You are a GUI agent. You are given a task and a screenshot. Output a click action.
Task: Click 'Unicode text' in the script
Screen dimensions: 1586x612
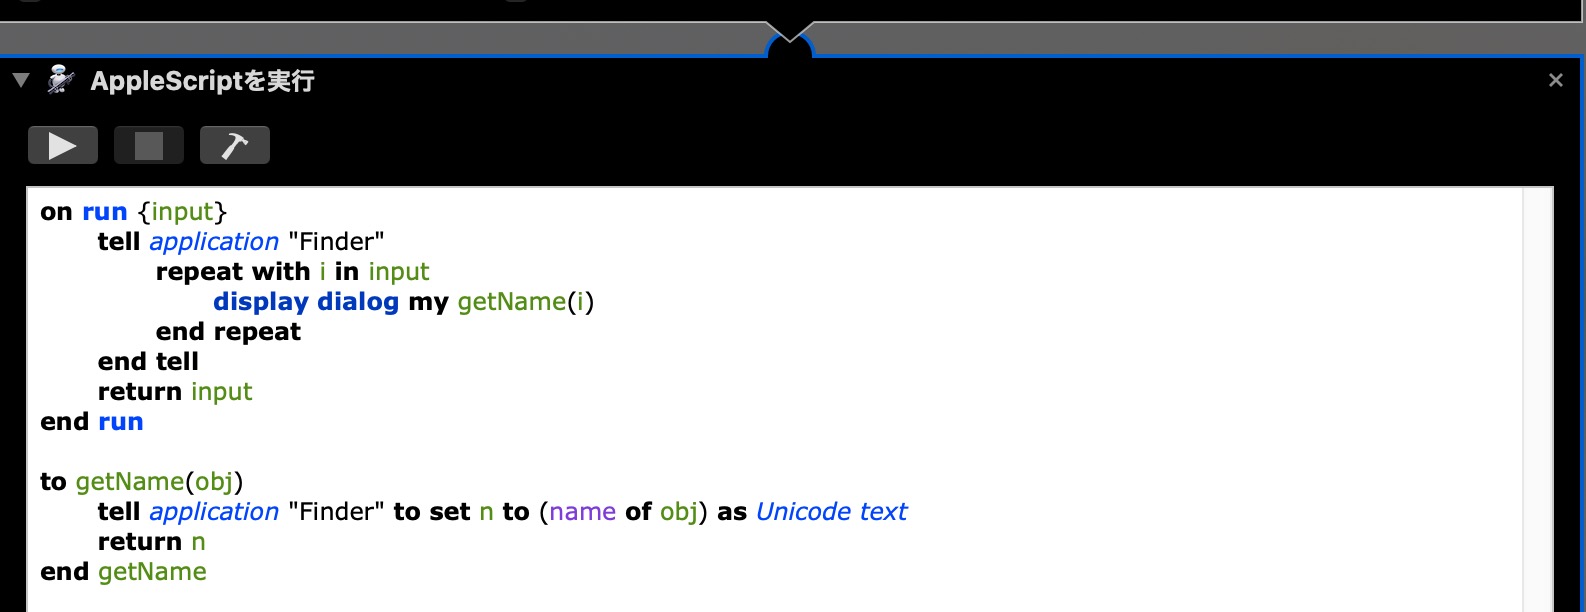point(831,512)
